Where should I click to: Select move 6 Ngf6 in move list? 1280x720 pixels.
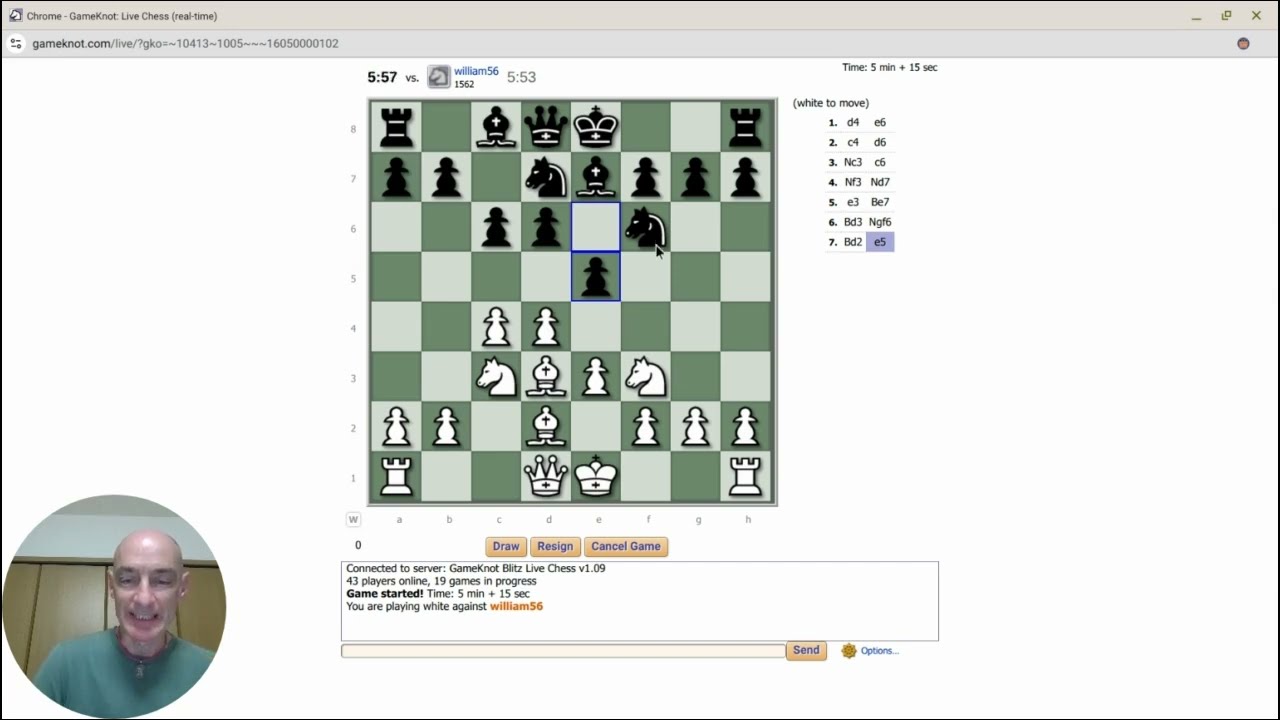[880, 222]
